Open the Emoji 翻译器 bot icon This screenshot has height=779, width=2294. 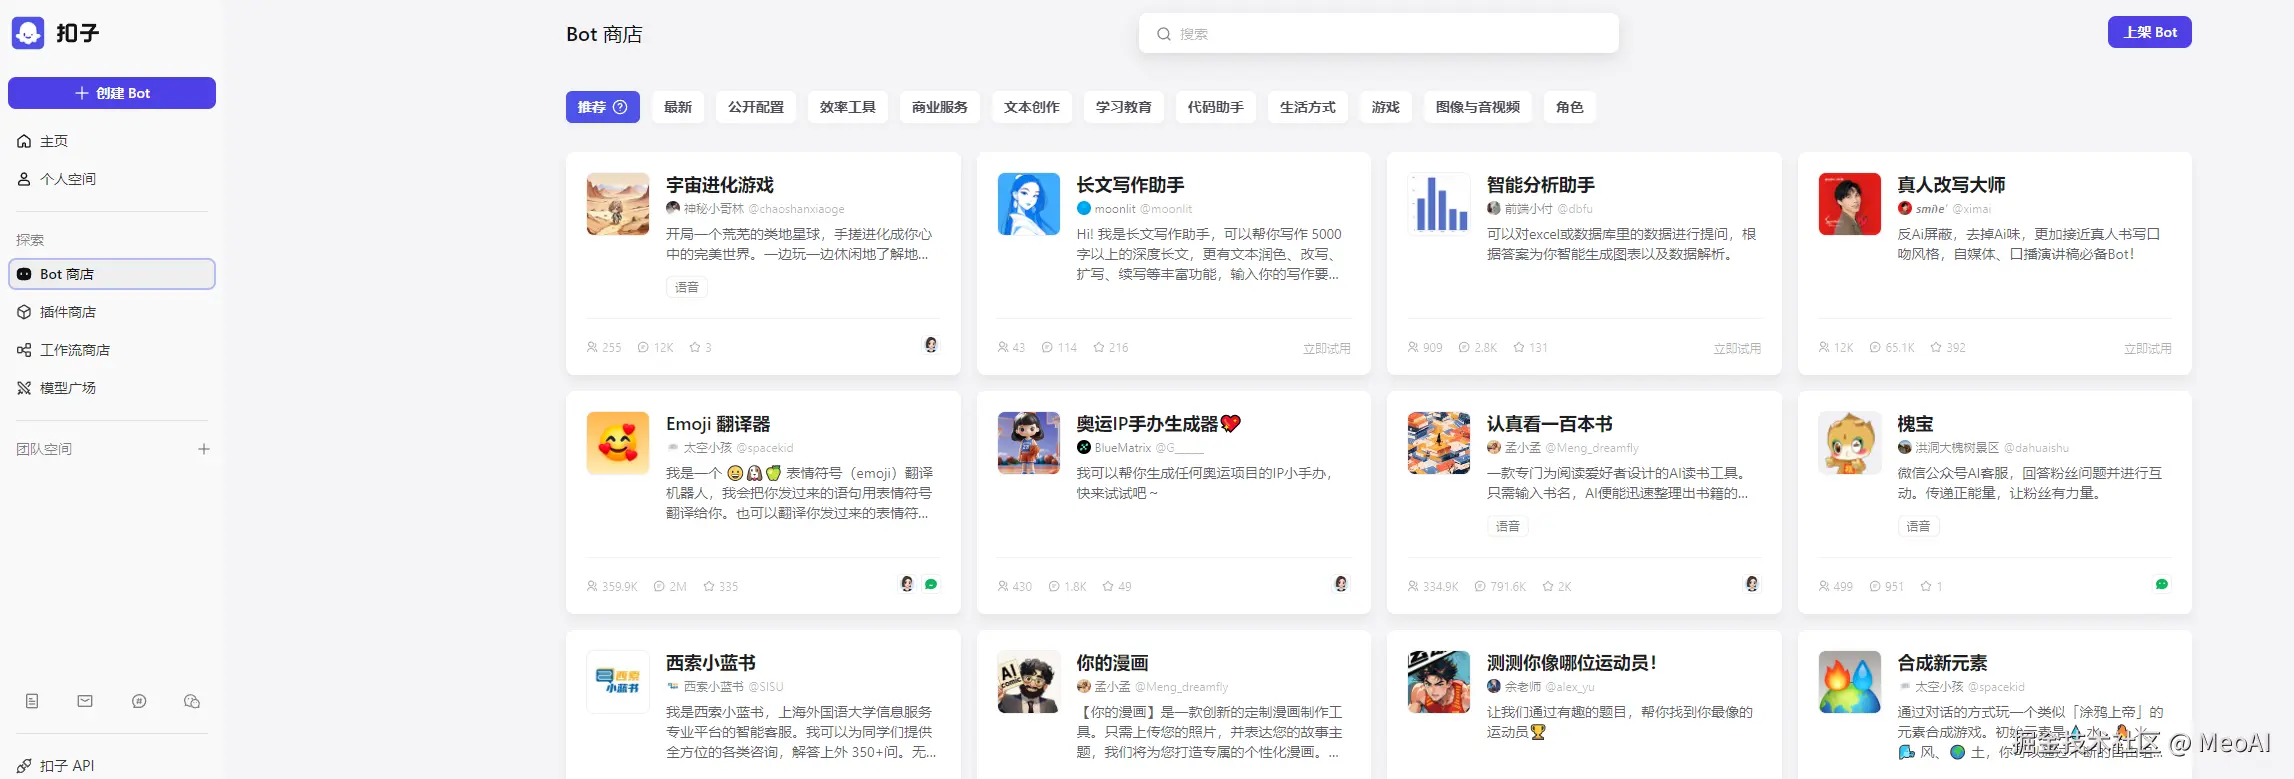618,443
